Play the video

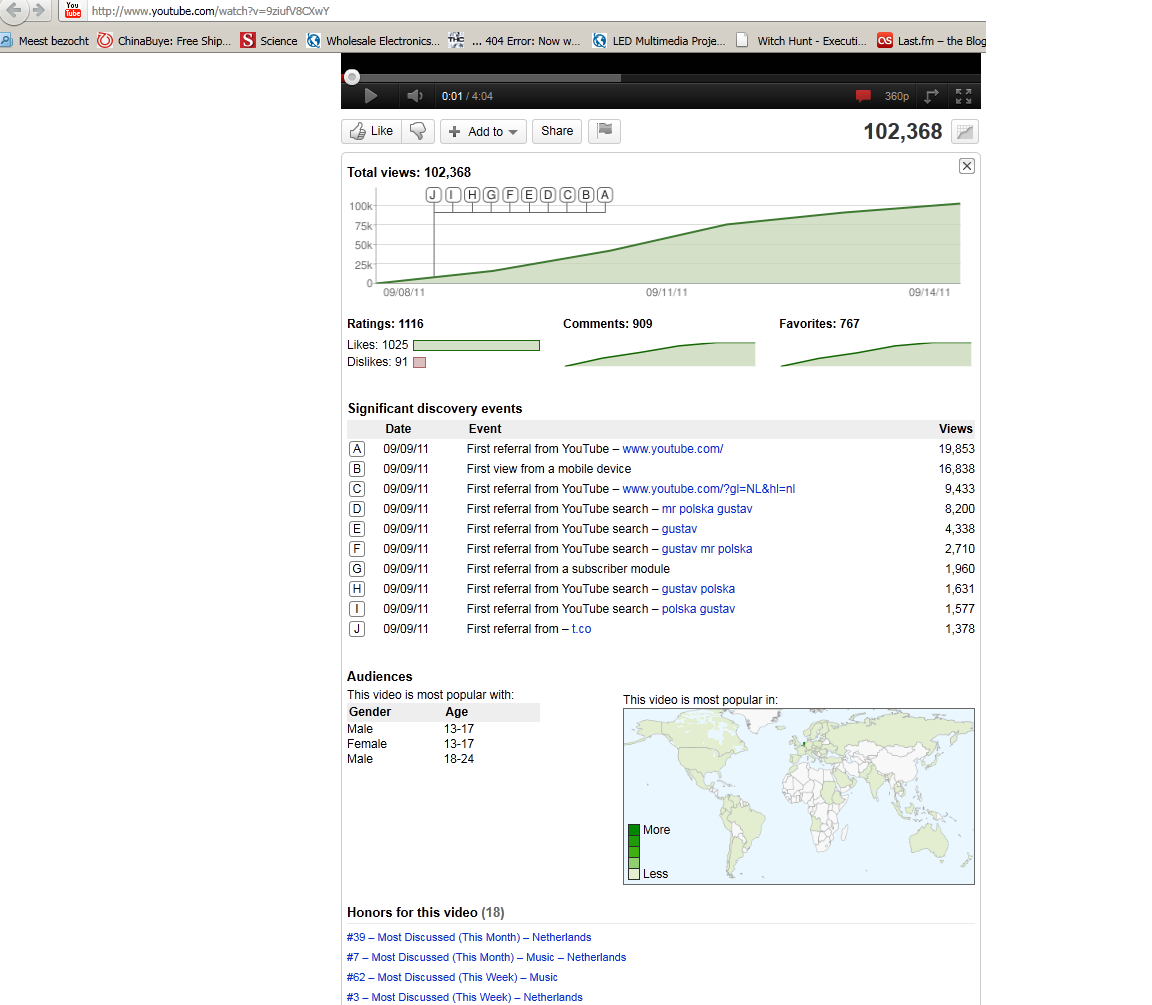(x=370, y=96)
